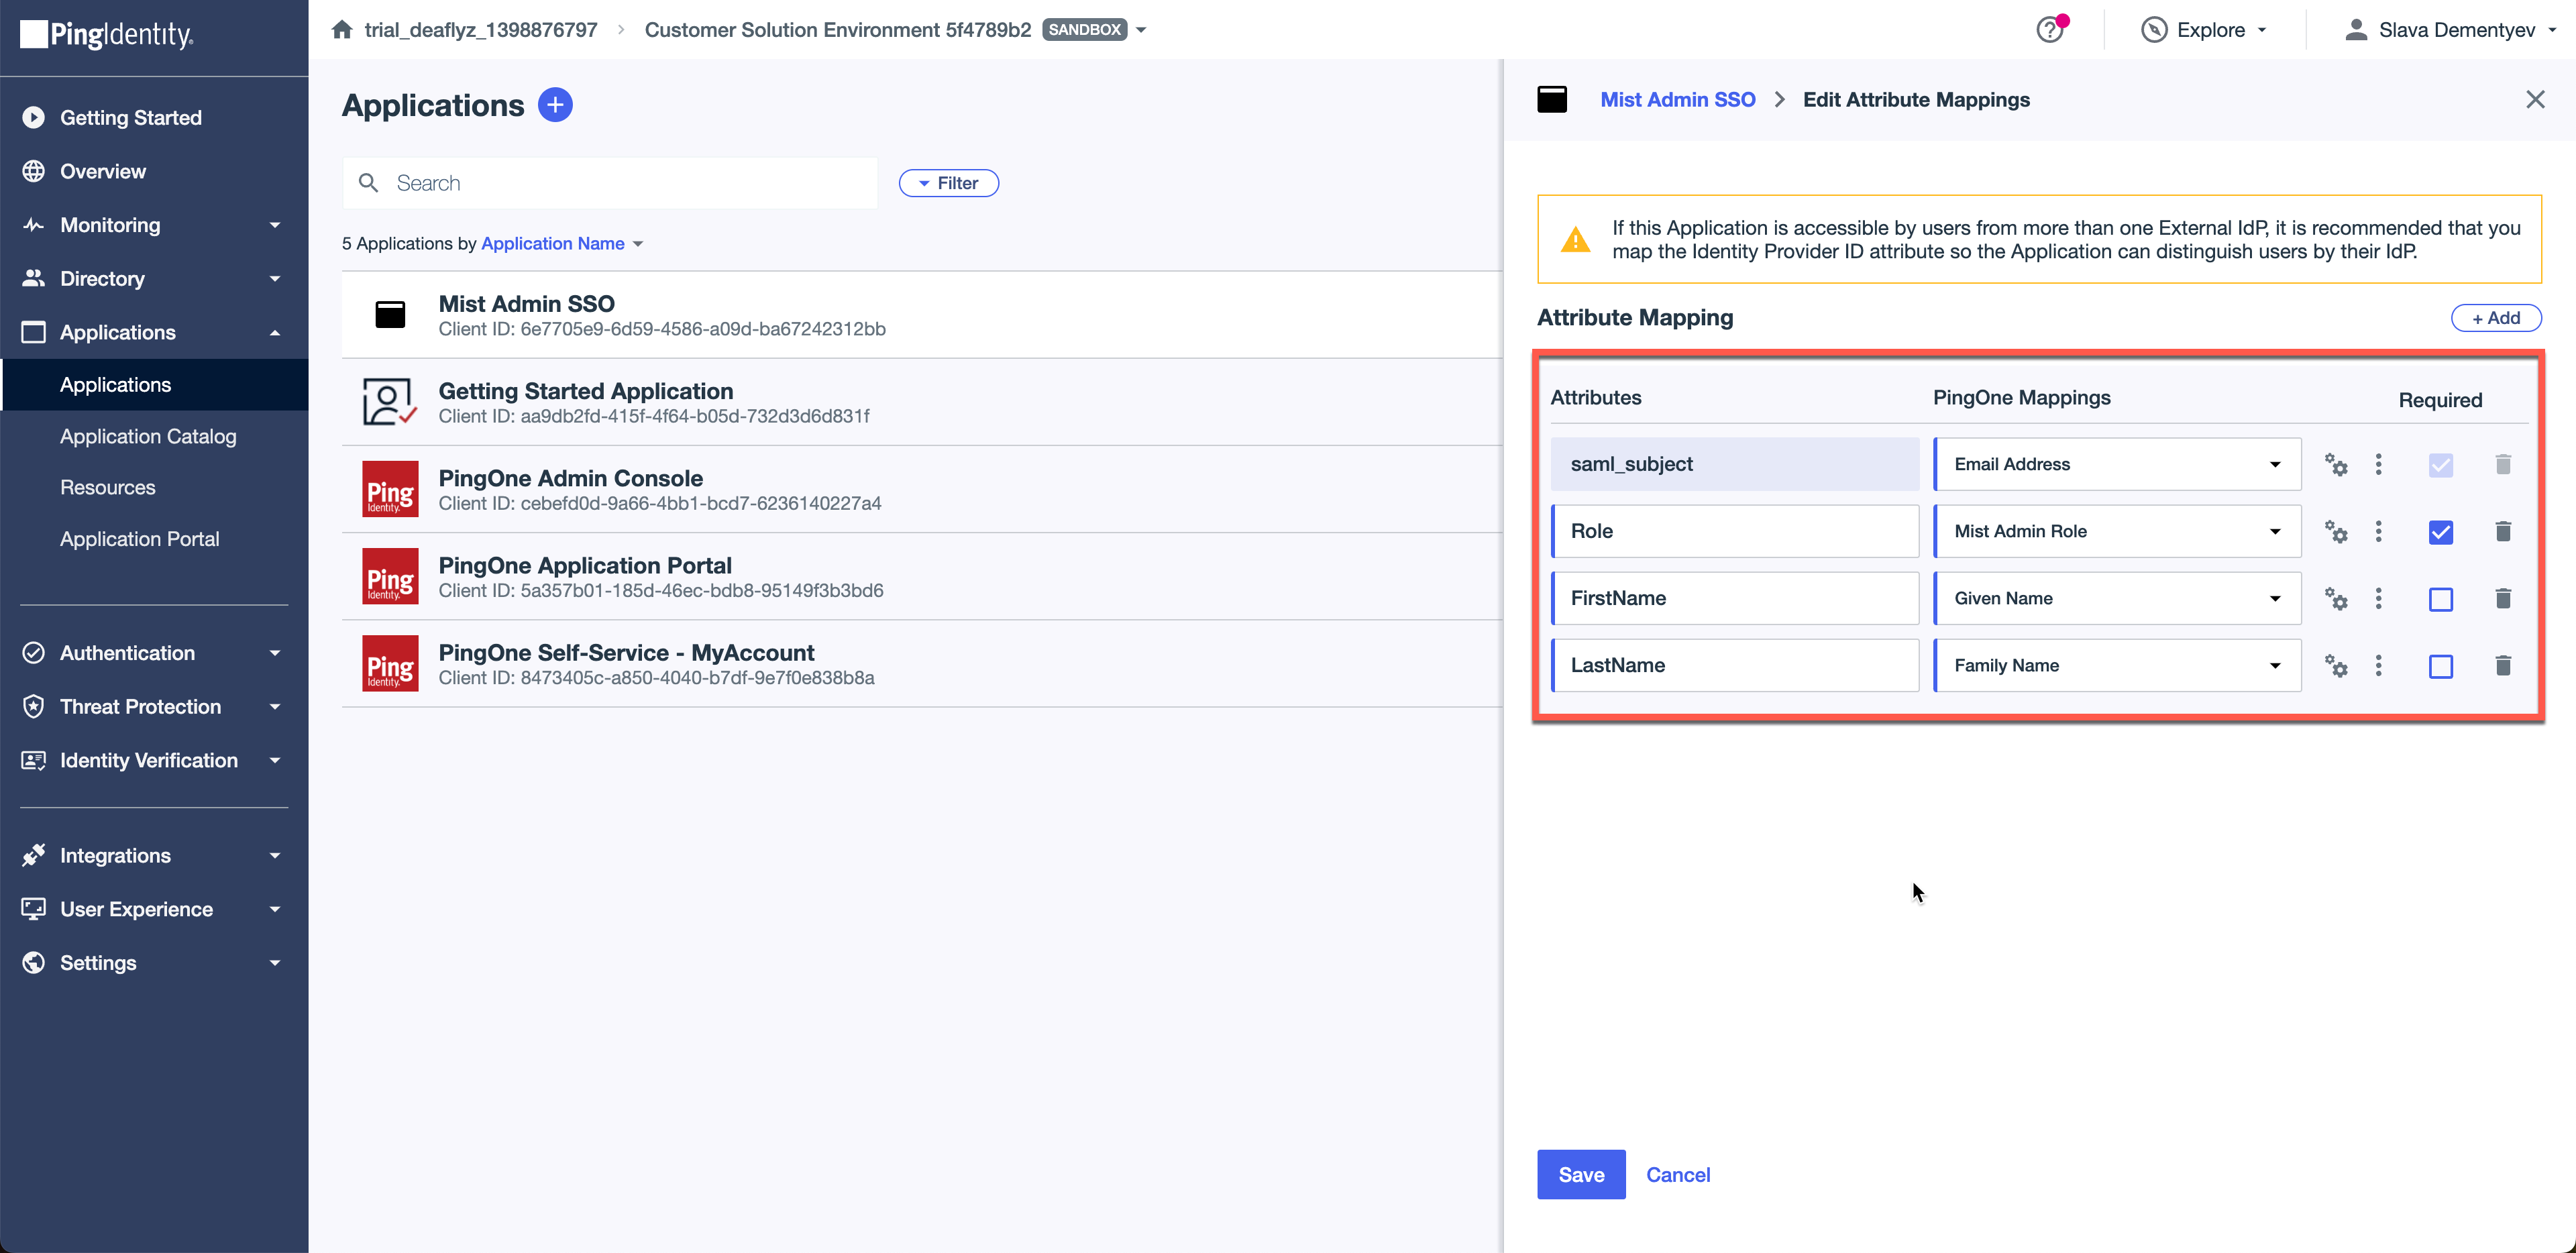Delete the LastName attribute mapping row
This screenshot has height=1253, width=2576.
2502,666
